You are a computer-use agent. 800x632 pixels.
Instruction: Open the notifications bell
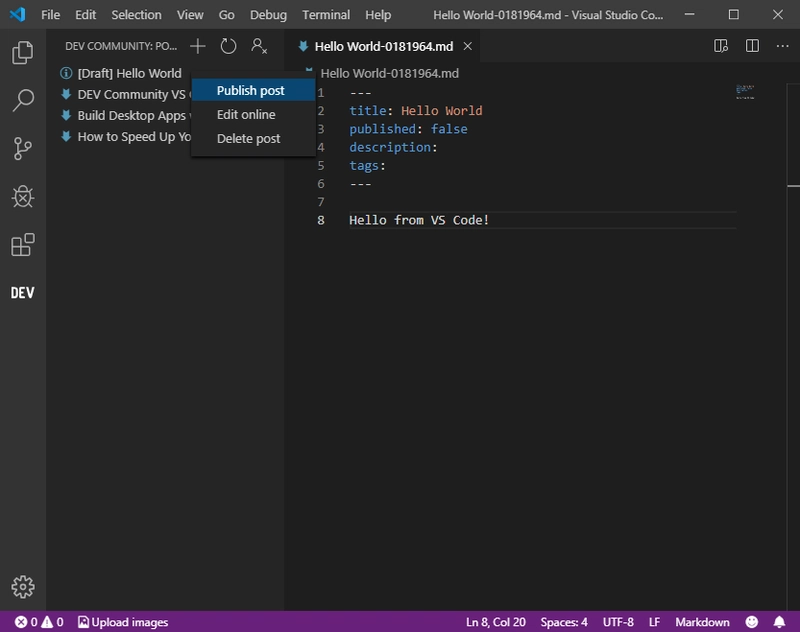779,622
